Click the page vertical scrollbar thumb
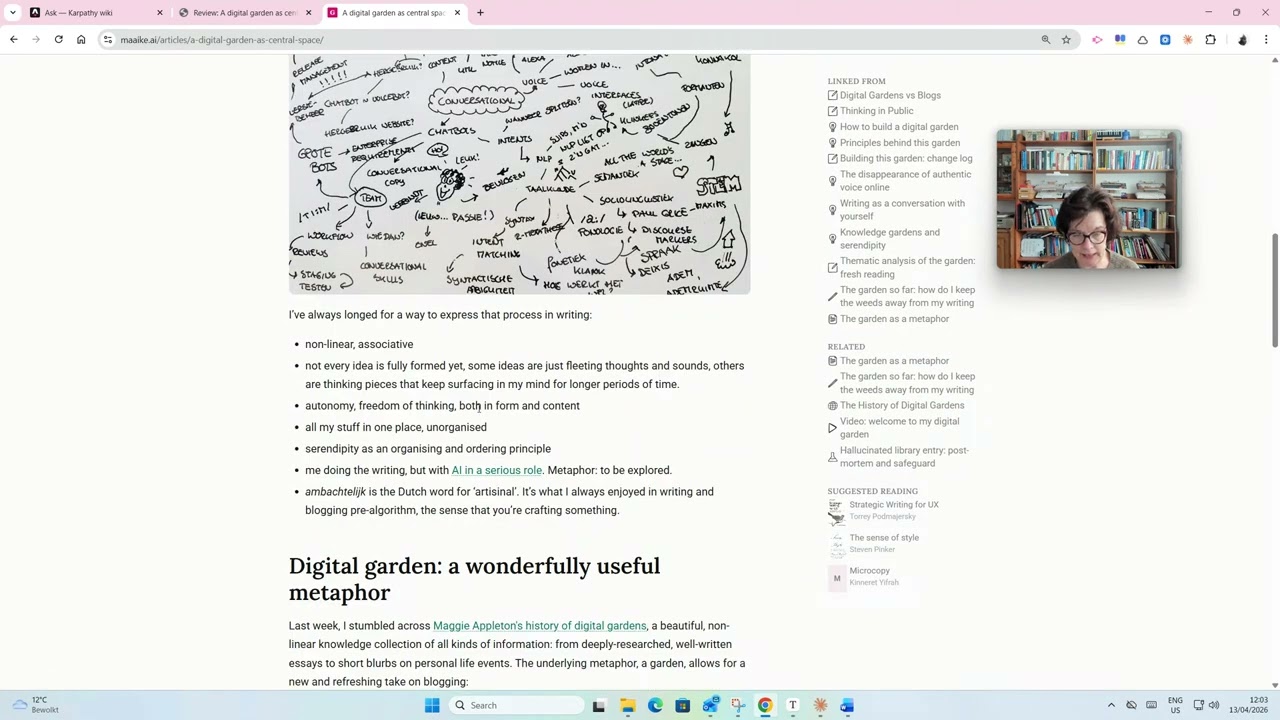 coord(1274,290)
